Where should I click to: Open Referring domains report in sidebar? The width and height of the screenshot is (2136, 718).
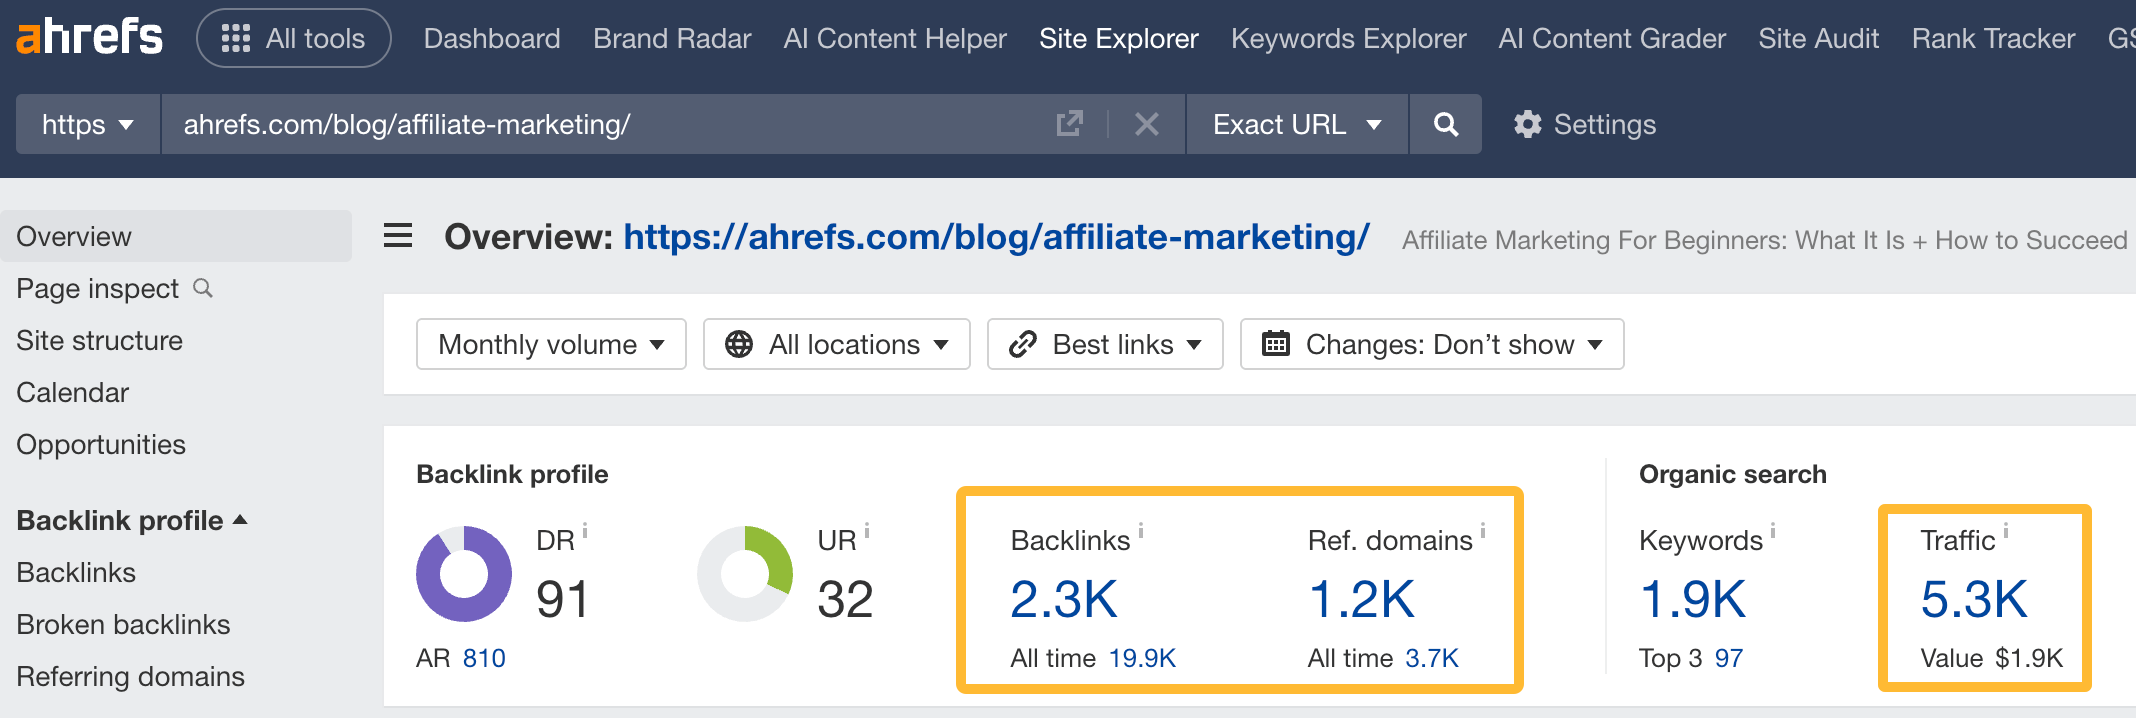coord(131,677)
